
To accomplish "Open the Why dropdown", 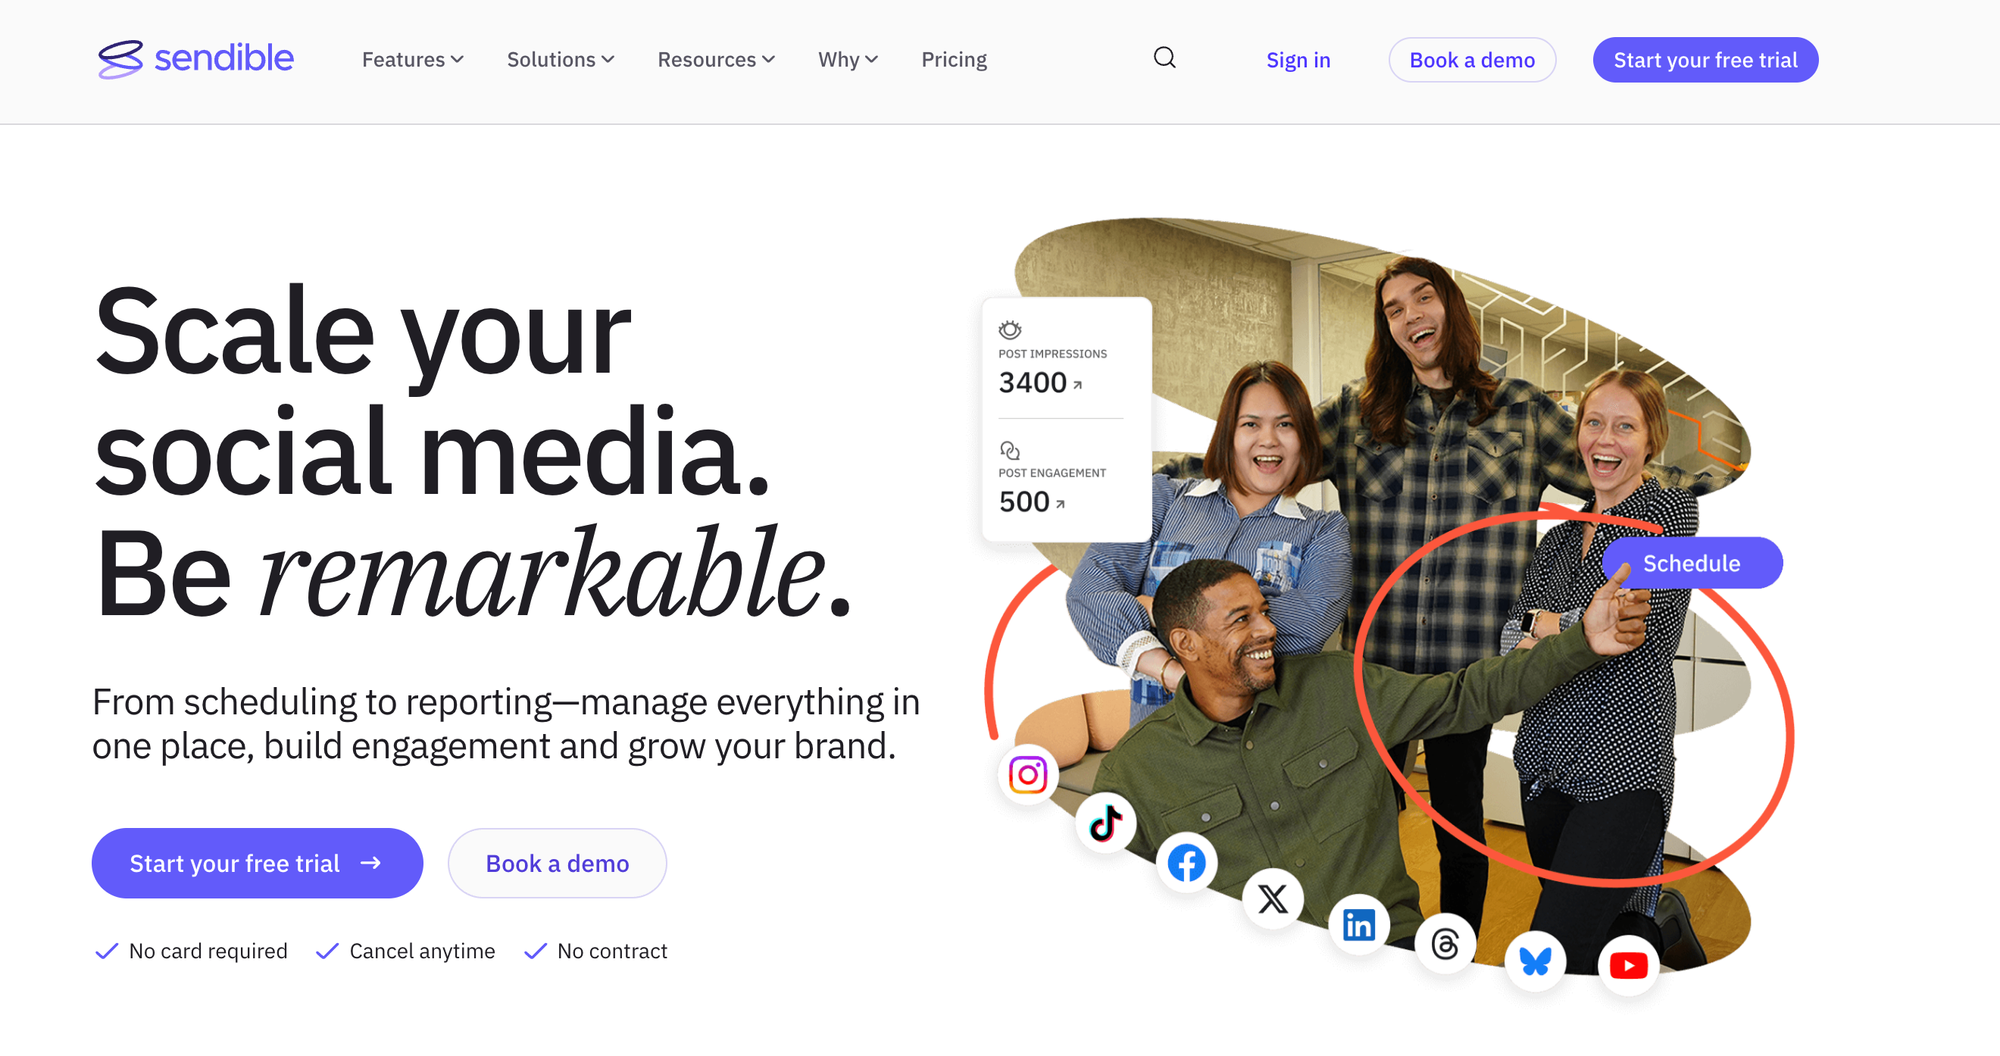I will (x=848, y=60).
